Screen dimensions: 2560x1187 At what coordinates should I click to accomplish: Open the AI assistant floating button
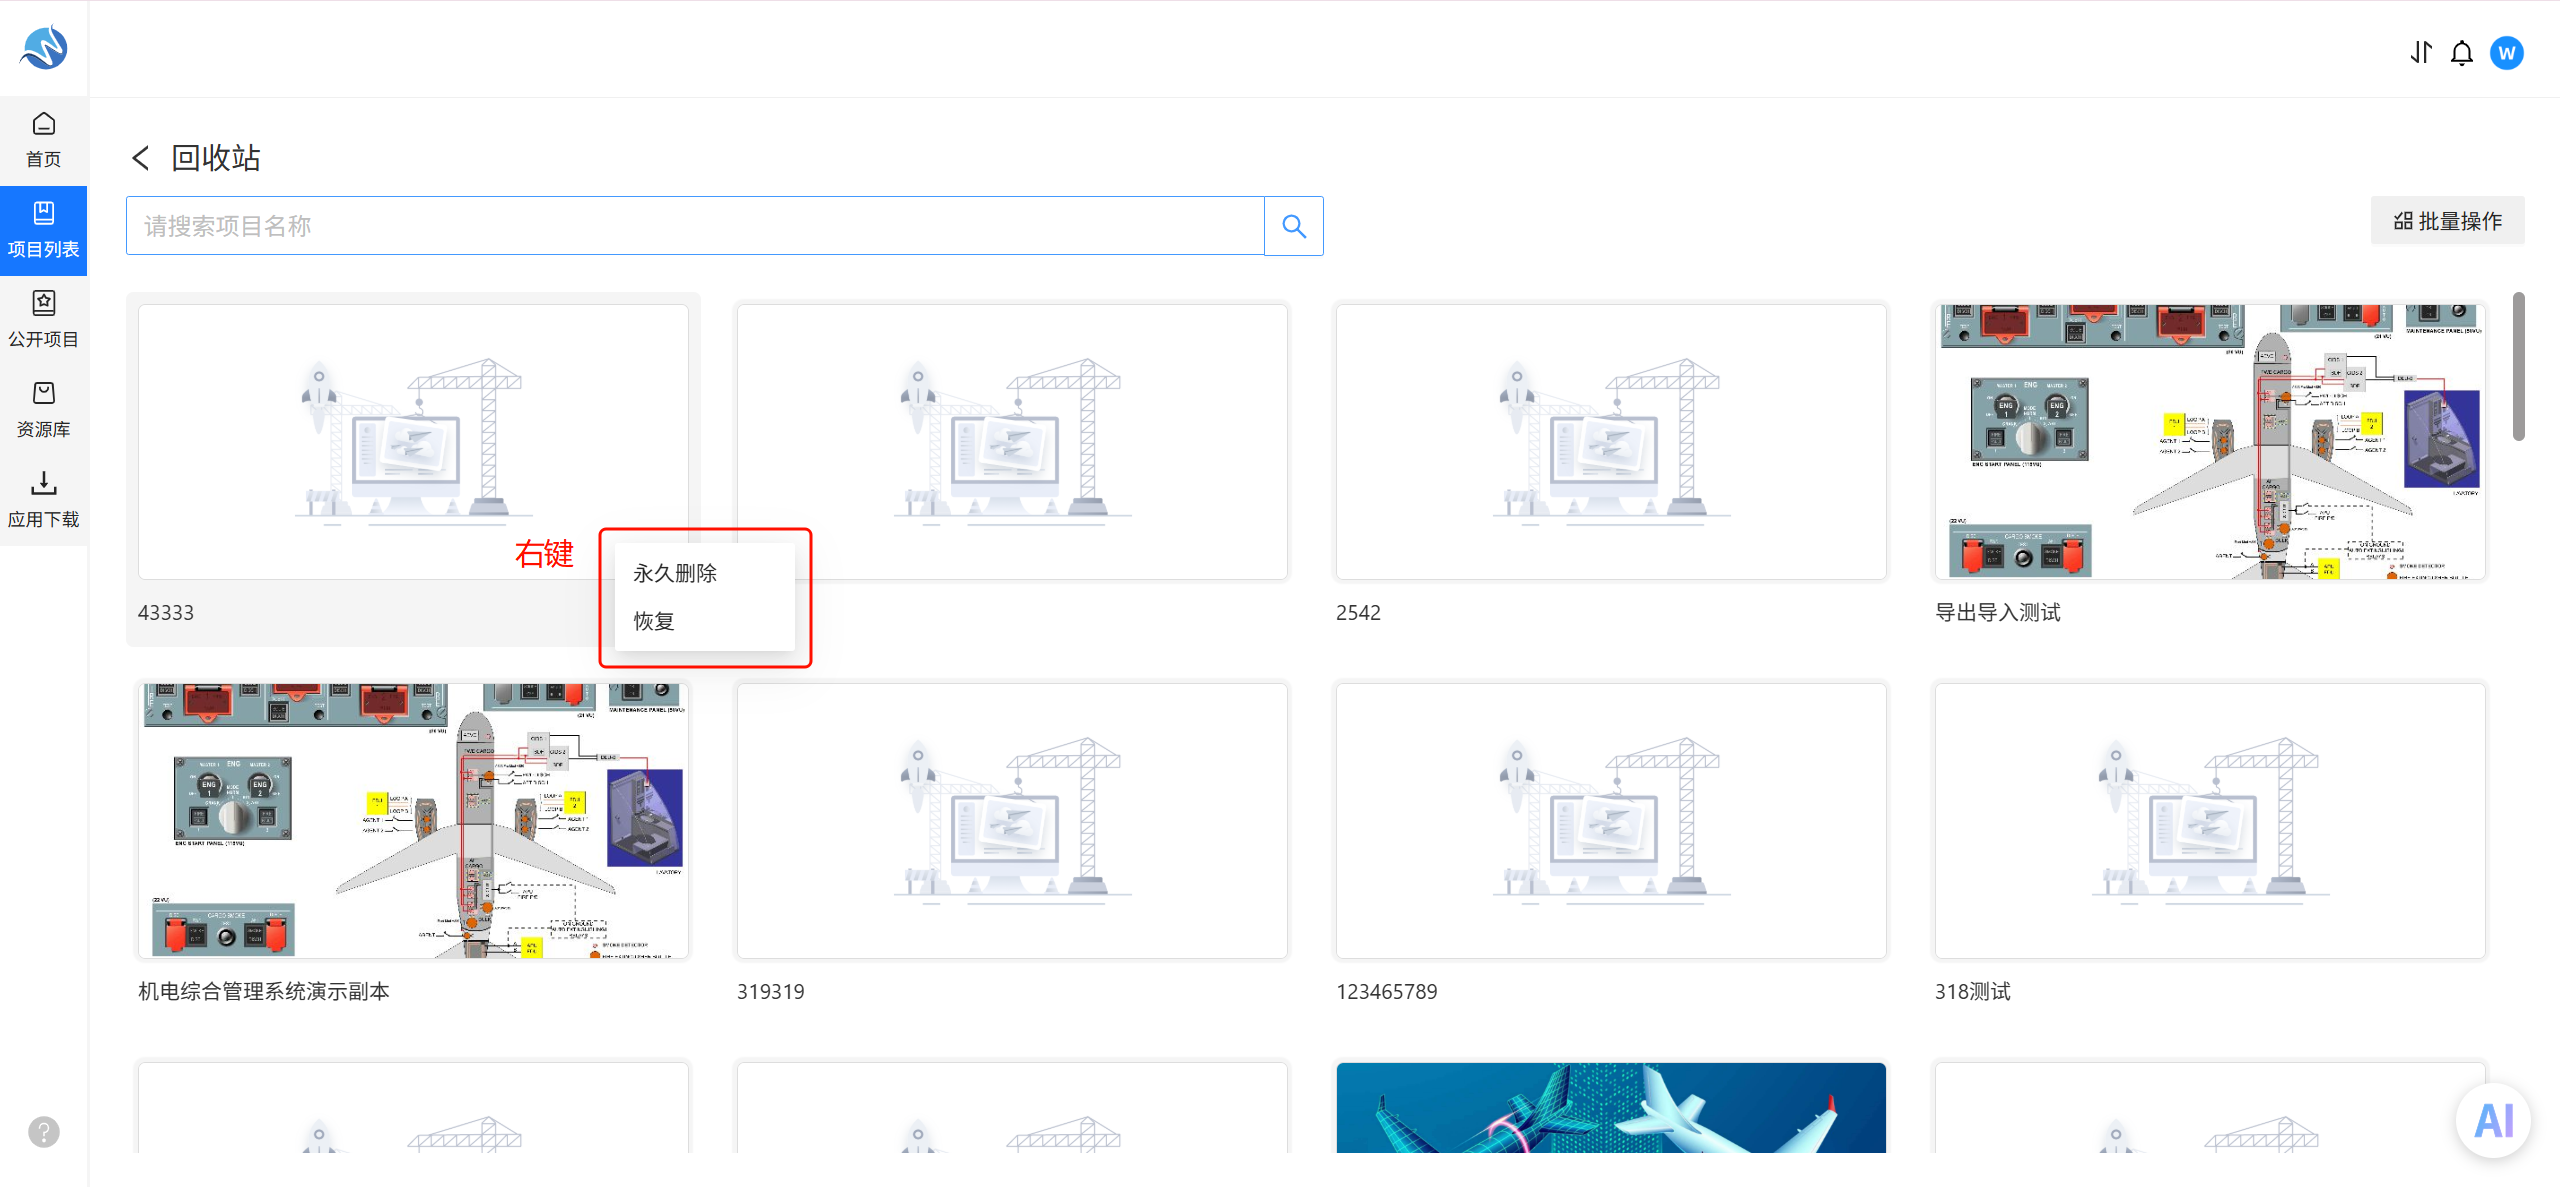2493,1120
